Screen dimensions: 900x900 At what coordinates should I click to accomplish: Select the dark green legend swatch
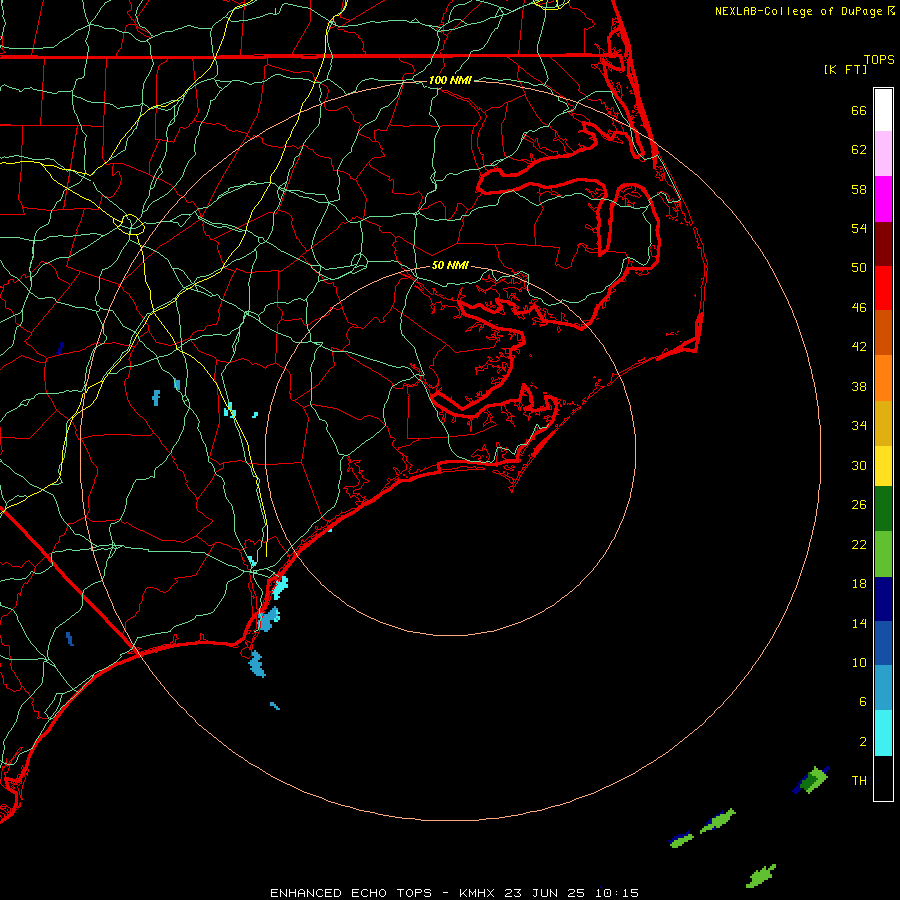click(x=883, y=509)
